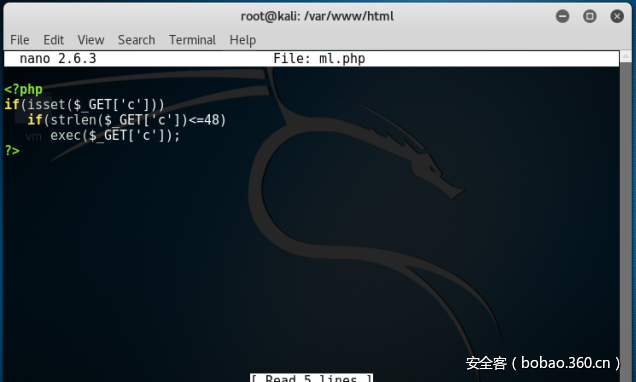
Task: Open the Terminal menu
Action: [x=192, y=40]
